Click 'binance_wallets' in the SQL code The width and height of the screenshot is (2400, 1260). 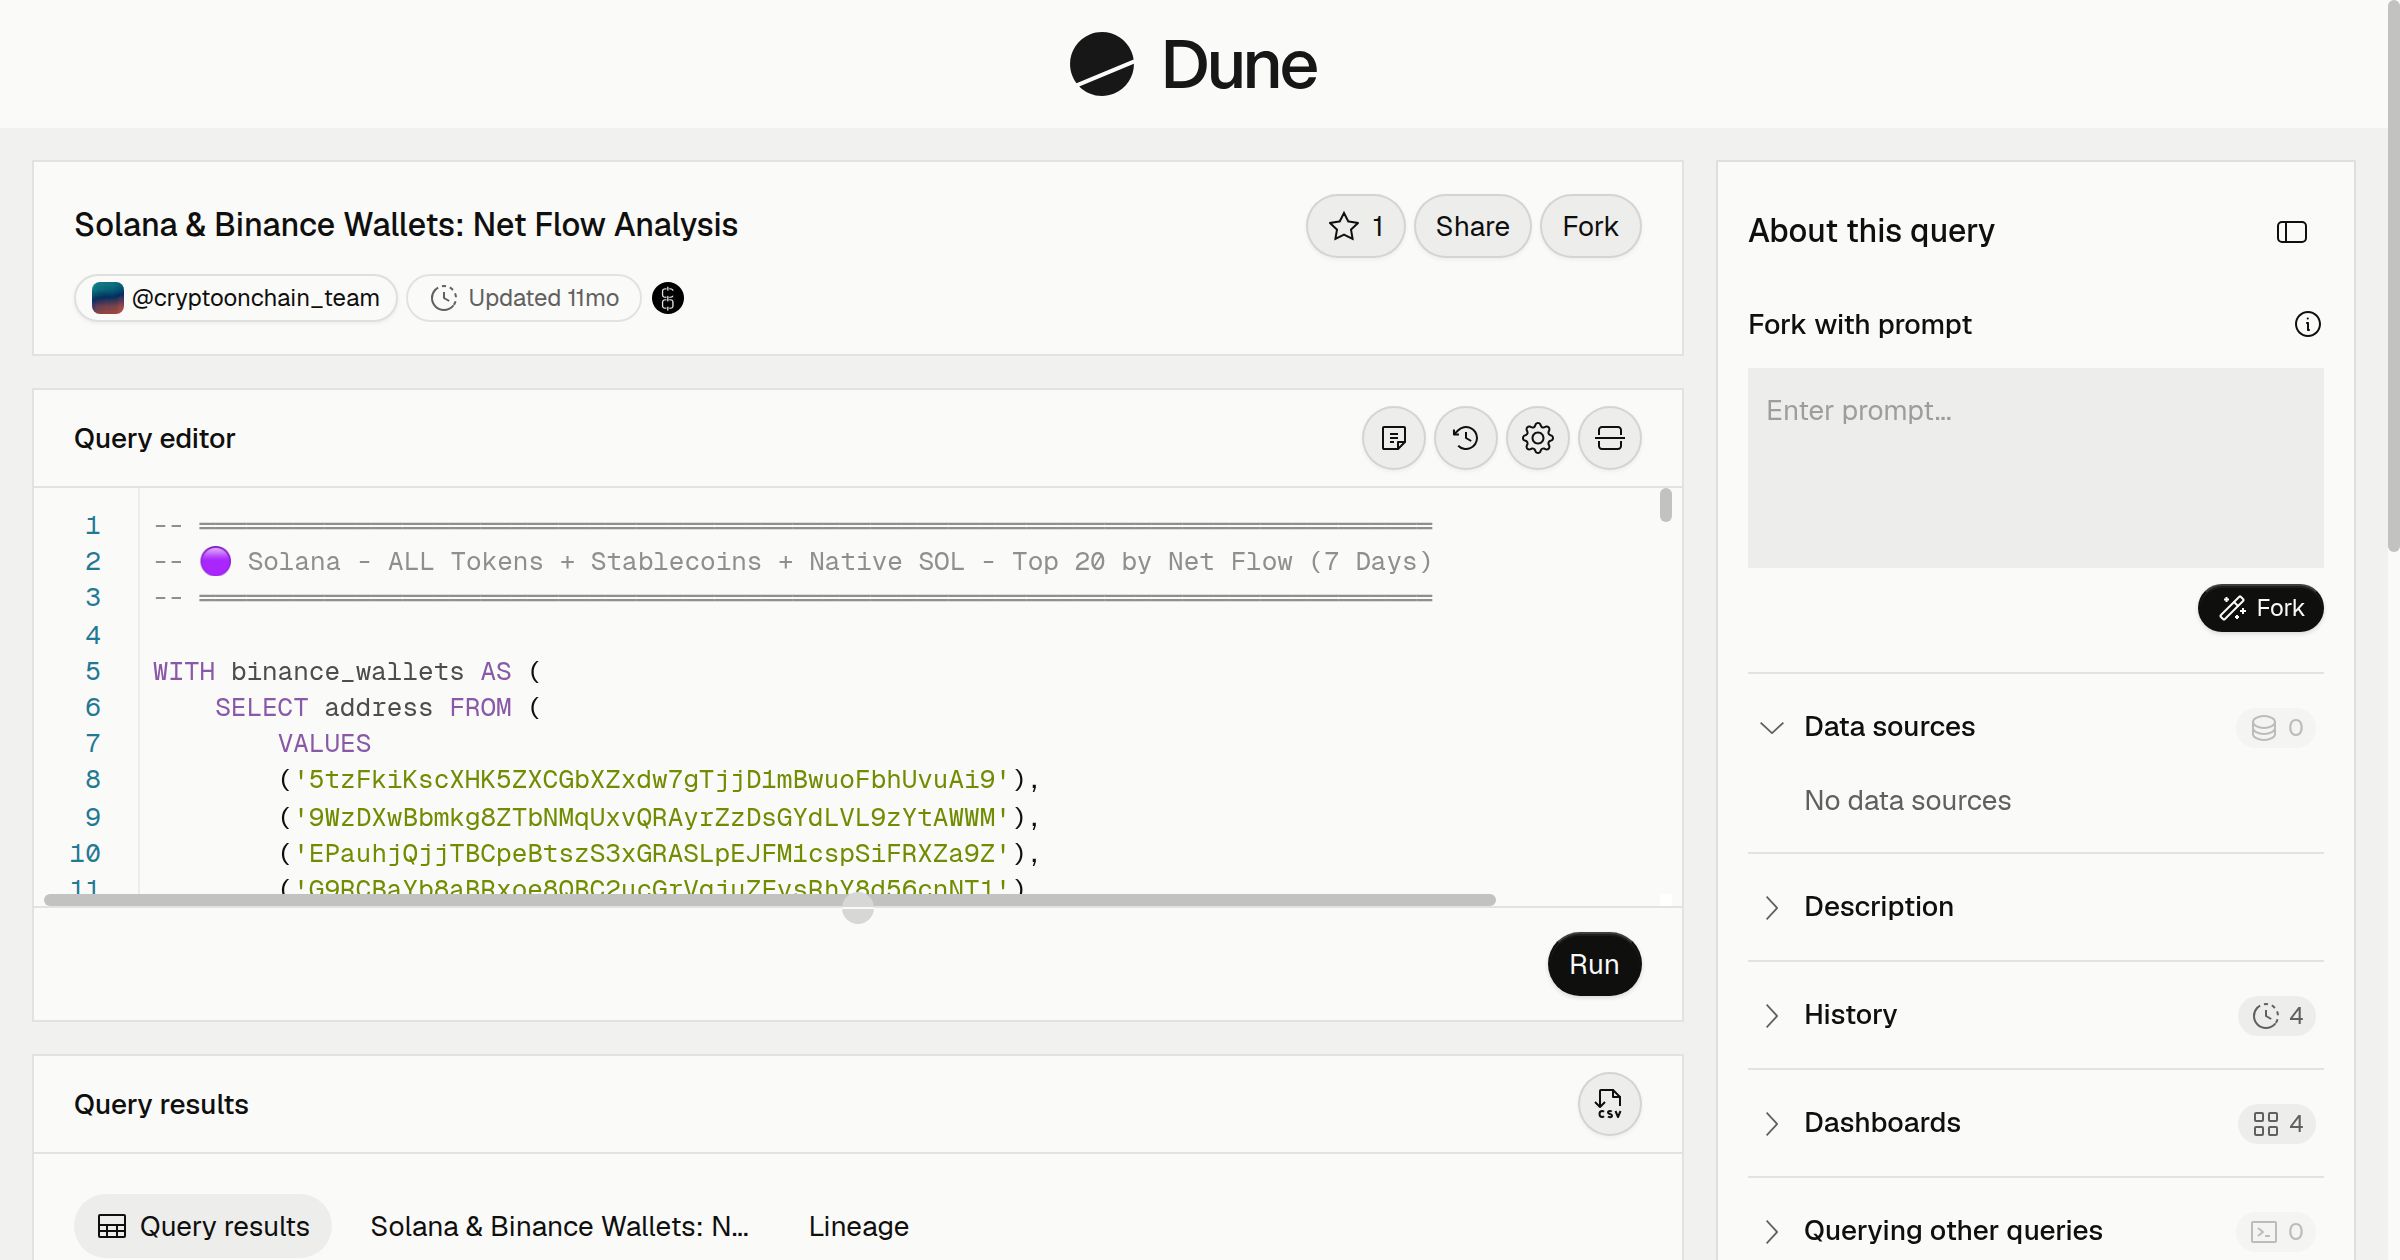347,671
